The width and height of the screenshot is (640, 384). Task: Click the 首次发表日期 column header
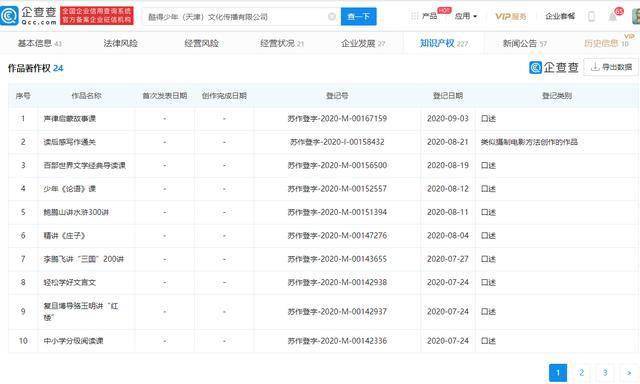(164, 95)
